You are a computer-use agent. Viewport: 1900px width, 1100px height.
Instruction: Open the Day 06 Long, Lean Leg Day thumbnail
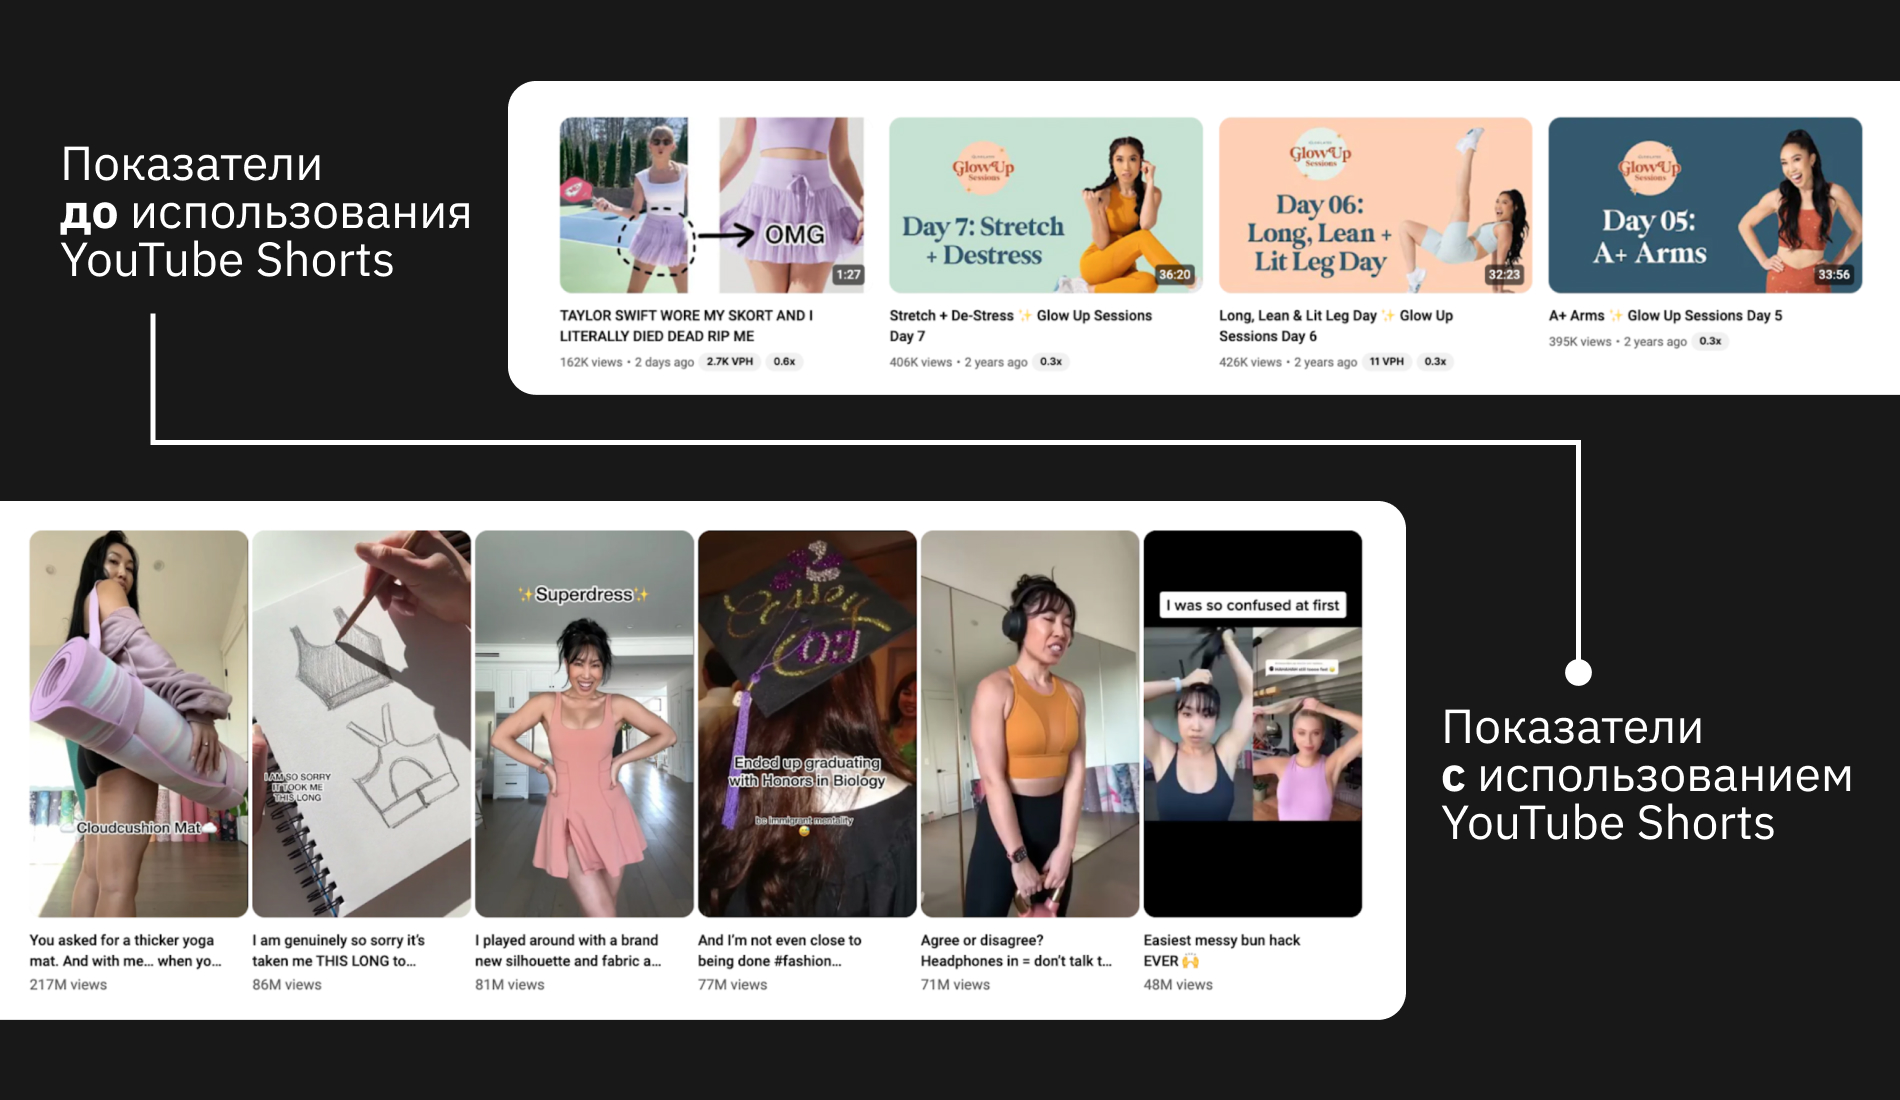1375,205
